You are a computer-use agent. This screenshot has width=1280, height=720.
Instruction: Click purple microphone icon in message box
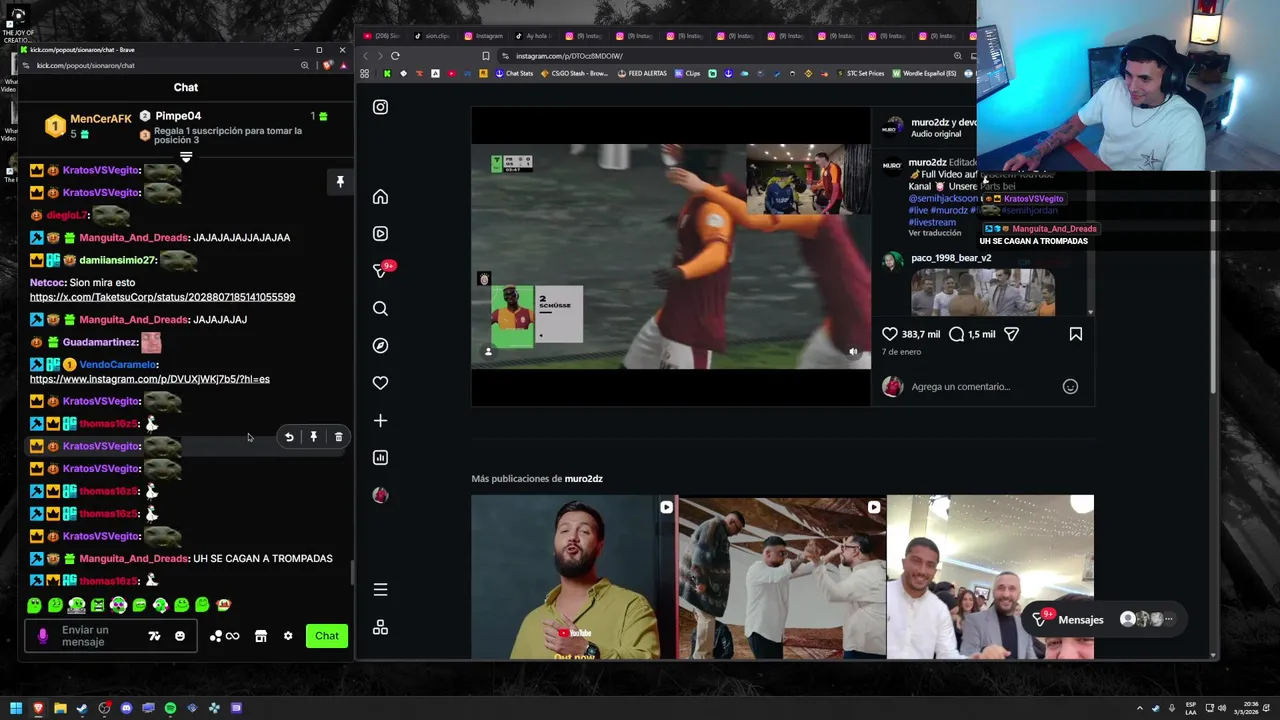click(x=43, y=636)
